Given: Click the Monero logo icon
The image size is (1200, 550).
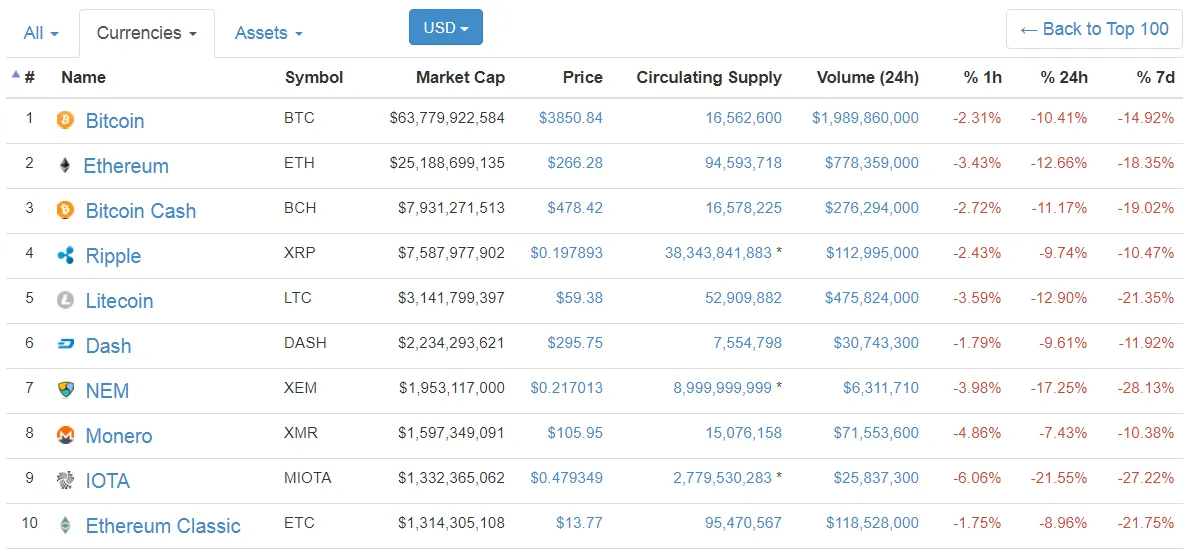Looking at the screenshot, I should click(65, 435).
